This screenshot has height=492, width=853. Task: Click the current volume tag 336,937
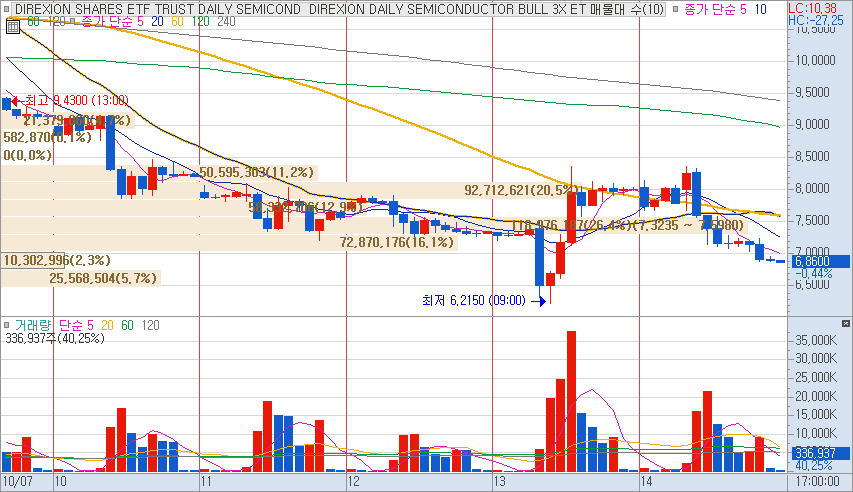[819, 453]
